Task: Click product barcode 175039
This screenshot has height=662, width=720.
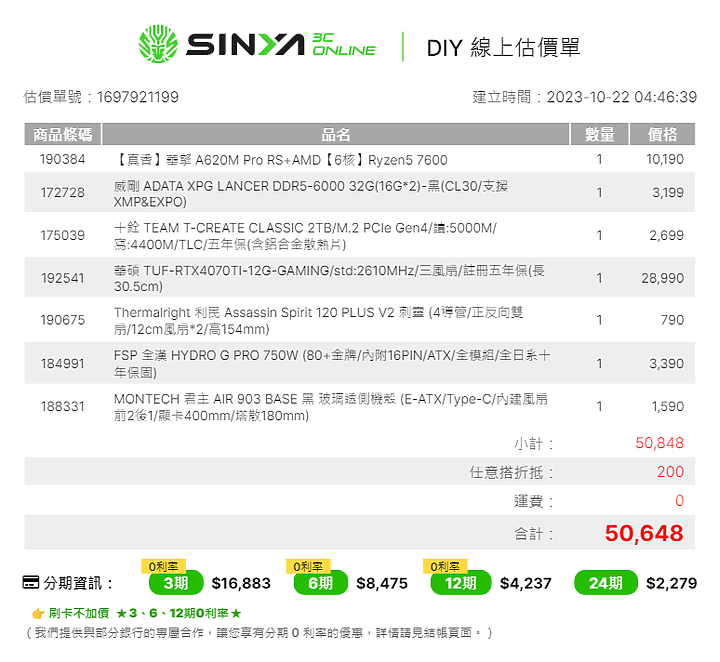Action: coord(62,236)
